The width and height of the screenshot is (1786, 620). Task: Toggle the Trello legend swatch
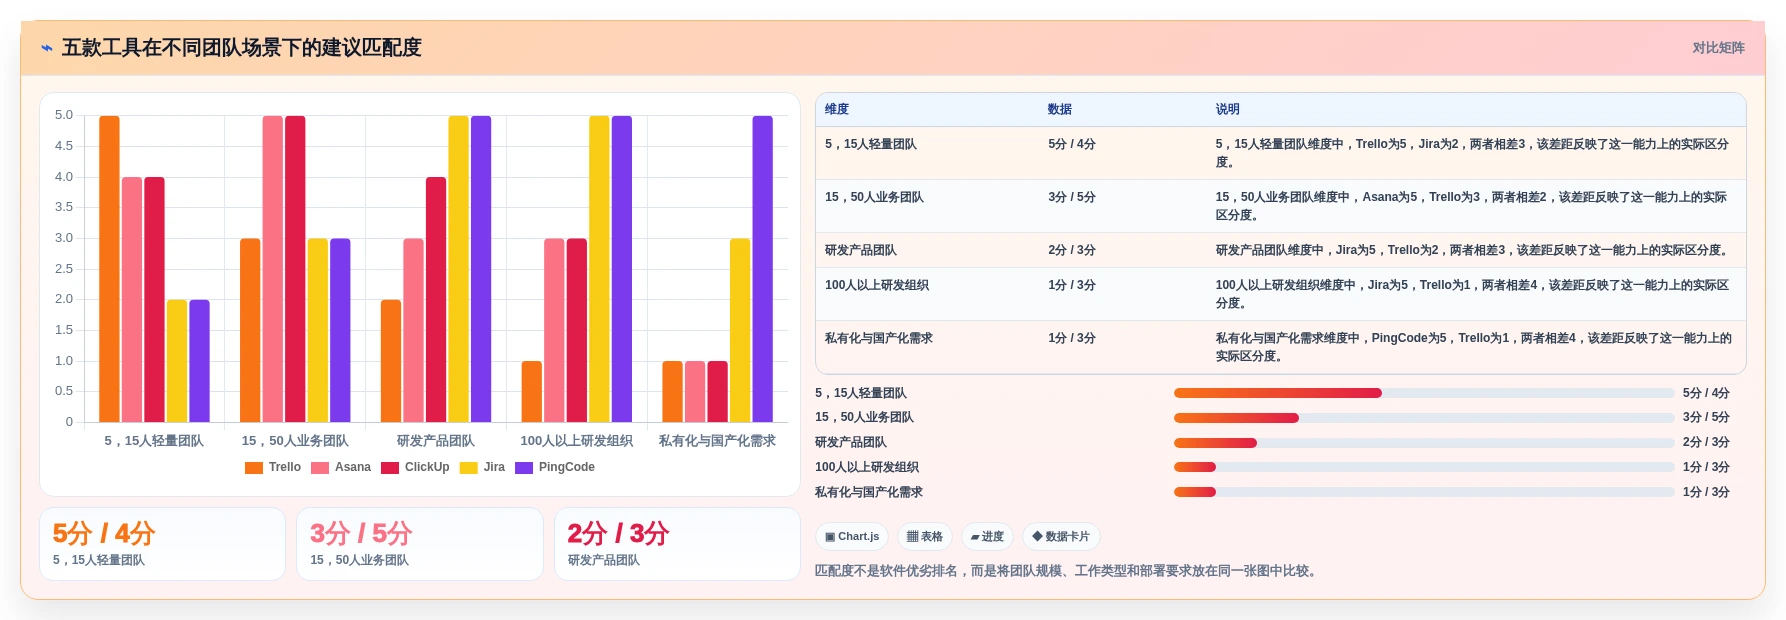click(254, 468)
